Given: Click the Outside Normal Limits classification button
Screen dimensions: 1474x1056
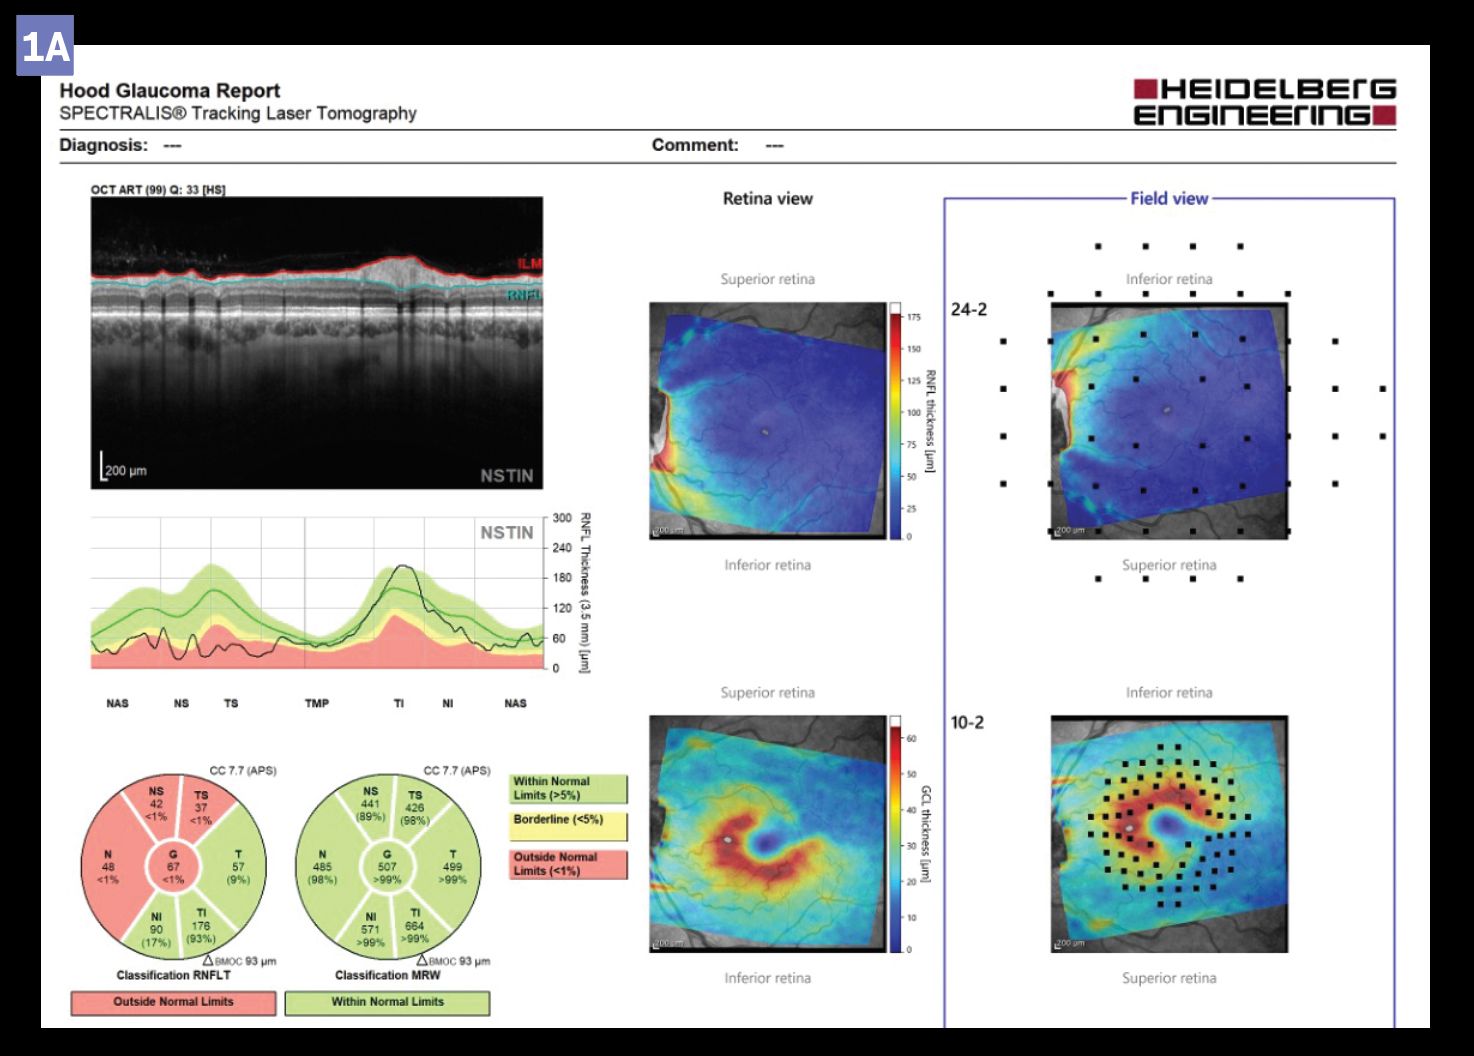Looking at the screenshot, I should (172, 1002).
